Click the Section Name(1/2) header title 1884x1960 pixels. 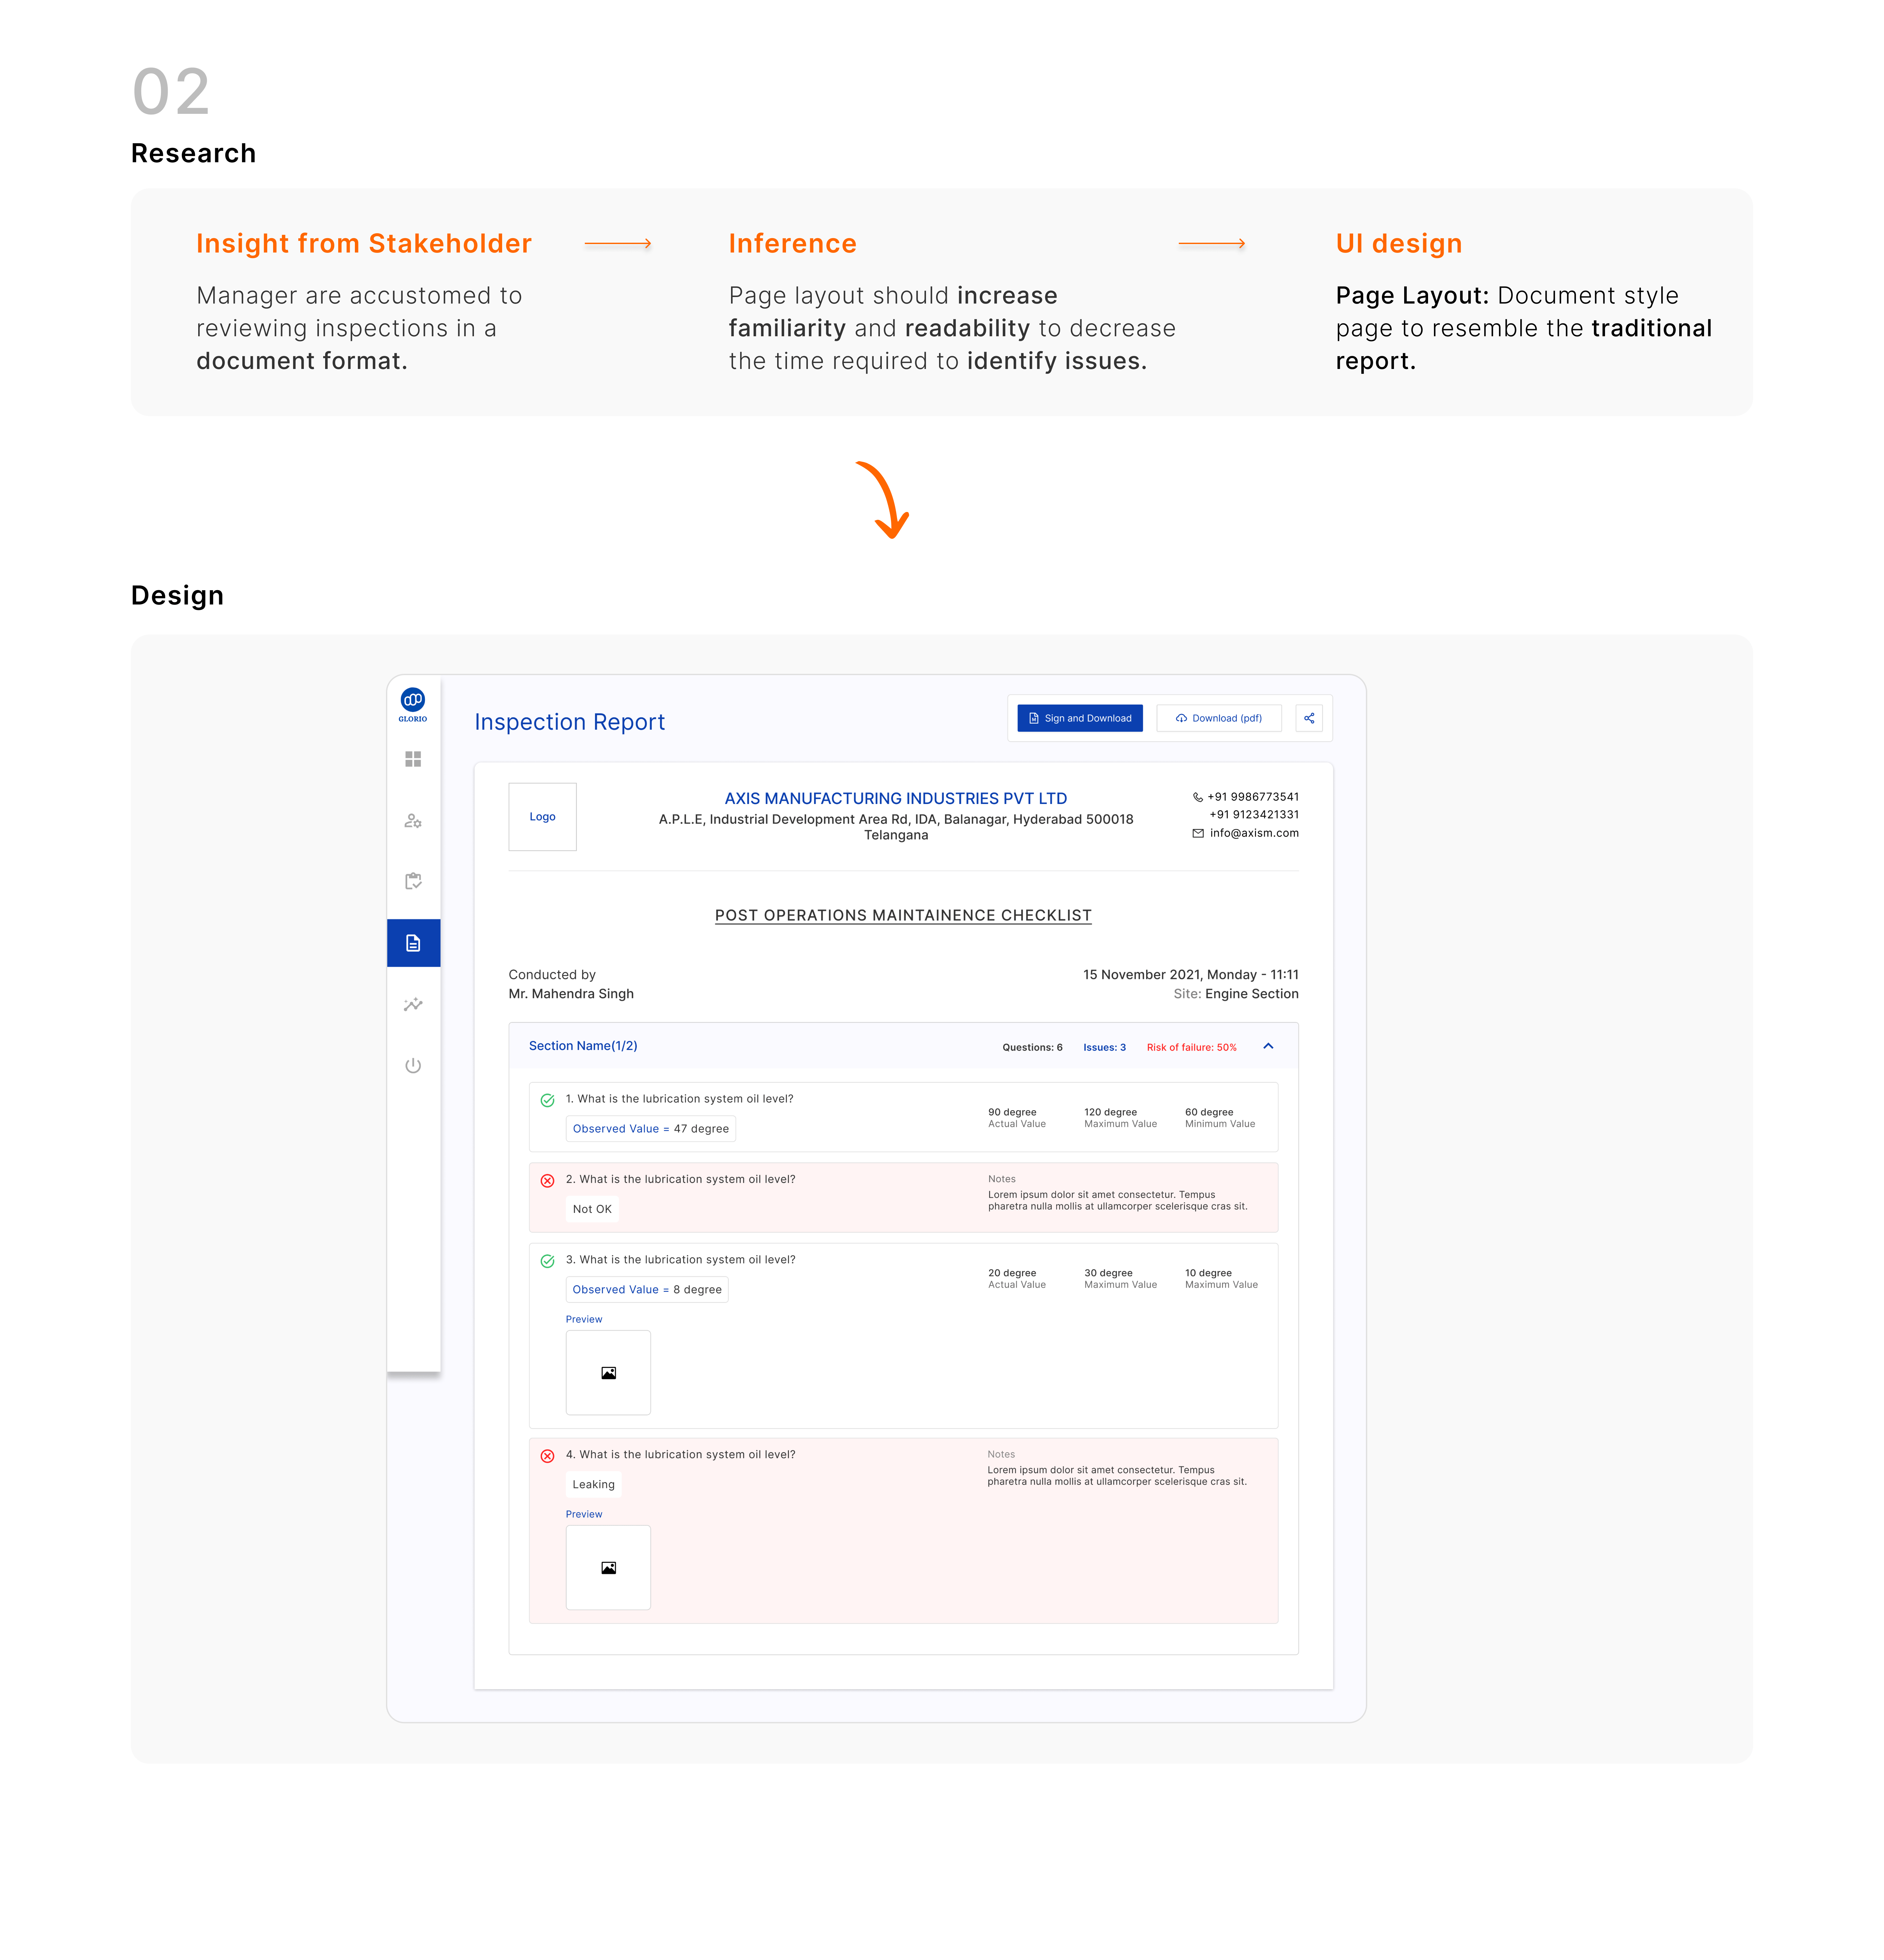click(x=583, y=1046)
